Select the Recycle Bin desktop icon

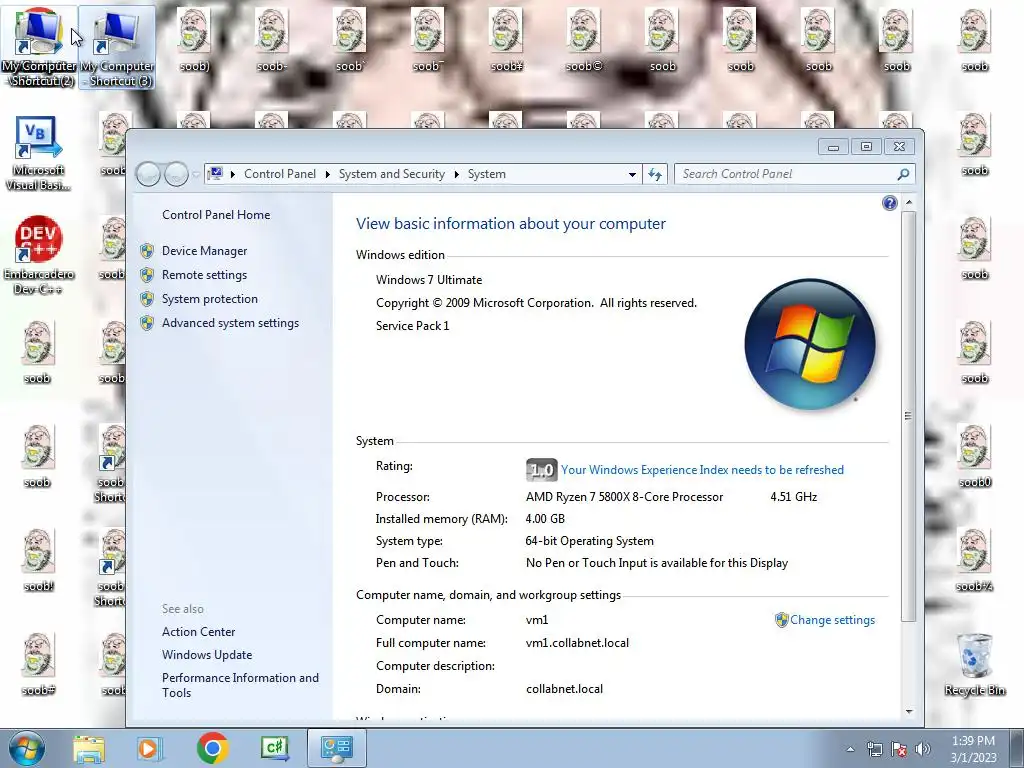click(x=974, y=664)
